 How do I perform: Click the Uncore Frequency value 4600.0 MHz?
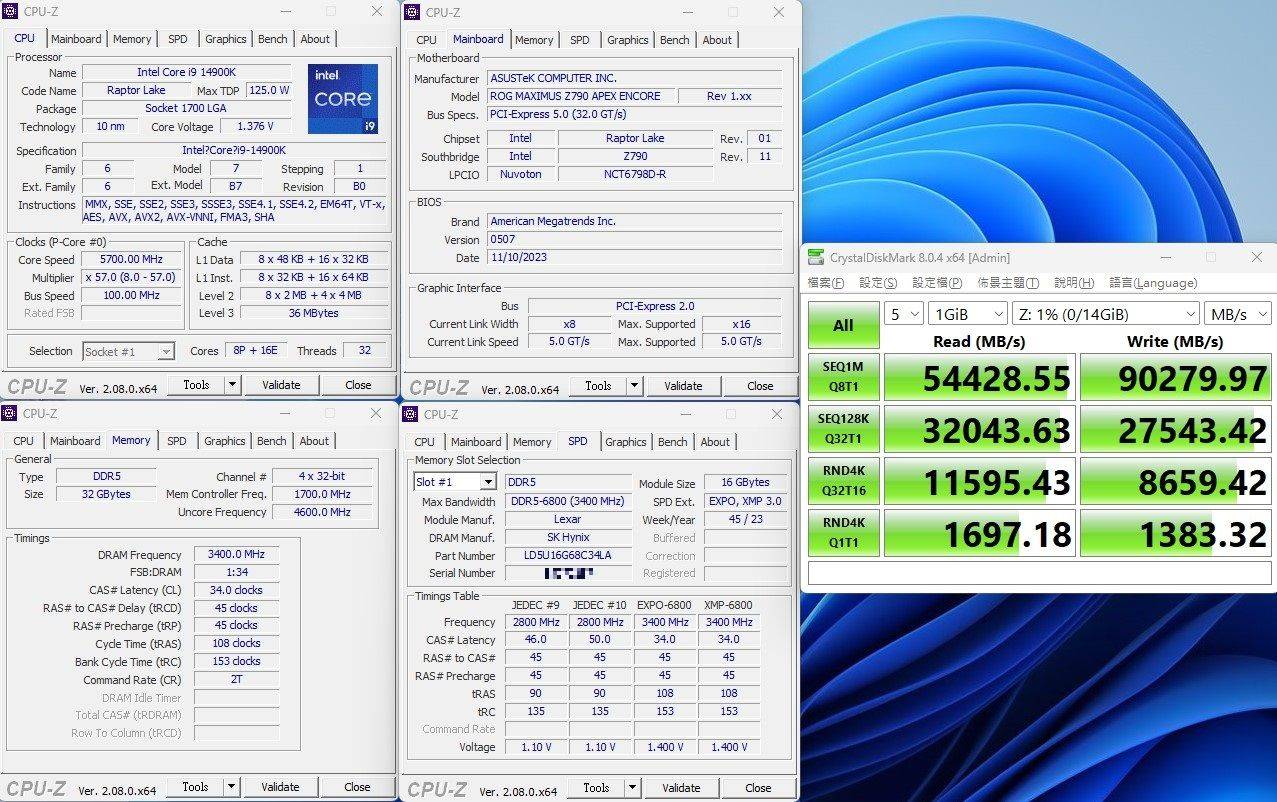coord(324,511)
